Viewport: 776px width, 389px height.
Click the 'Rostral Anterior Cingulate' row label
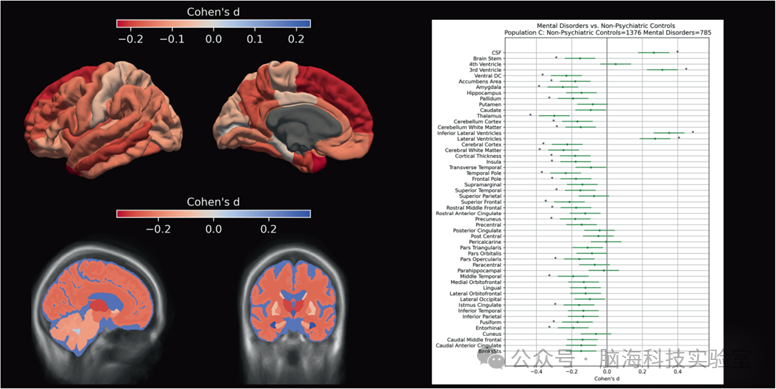[x=469, y=214]
